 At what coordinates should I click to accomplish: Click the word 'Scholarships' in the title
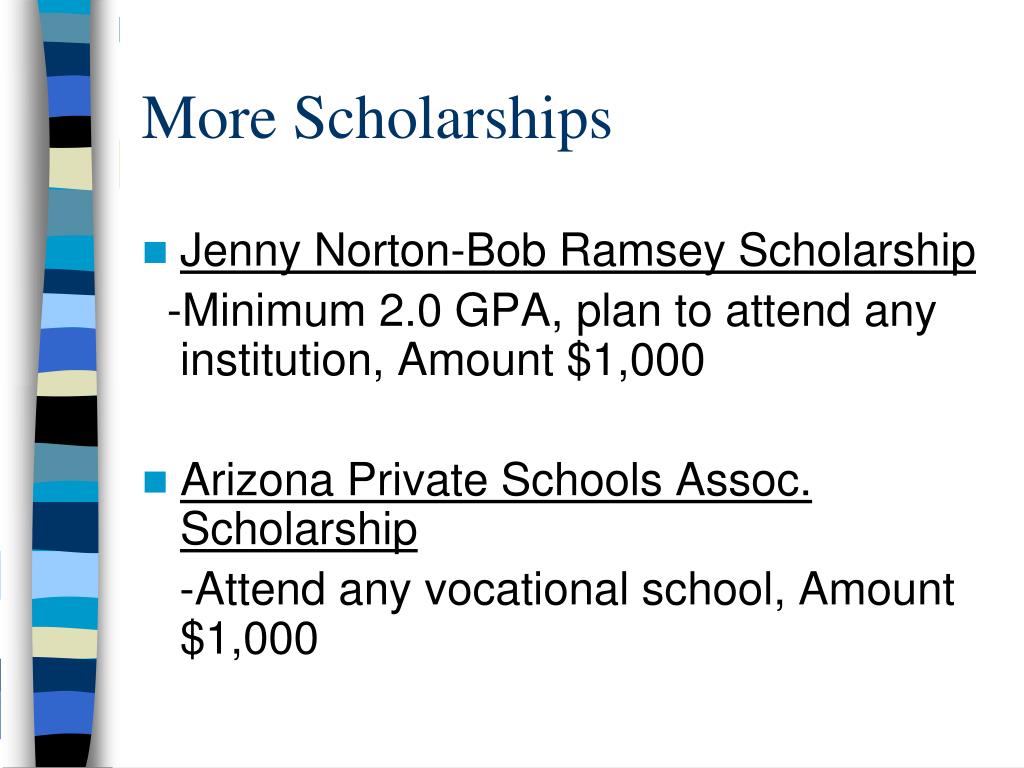tap(453, 120)
